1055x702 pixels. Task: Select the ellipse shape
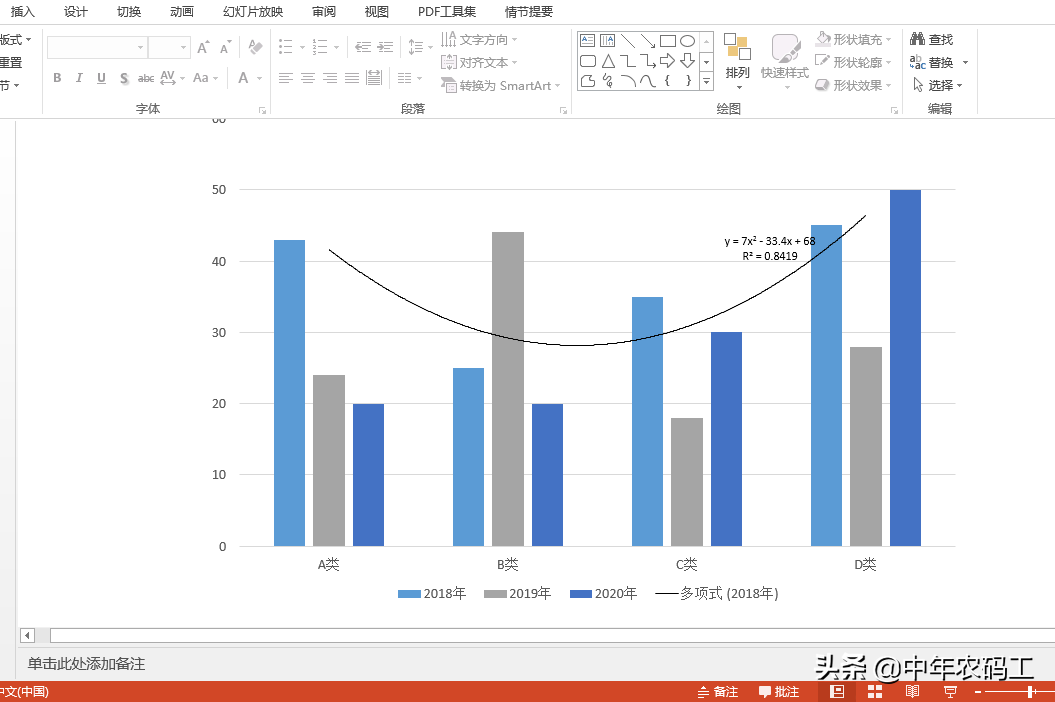(x=687, y=40)
